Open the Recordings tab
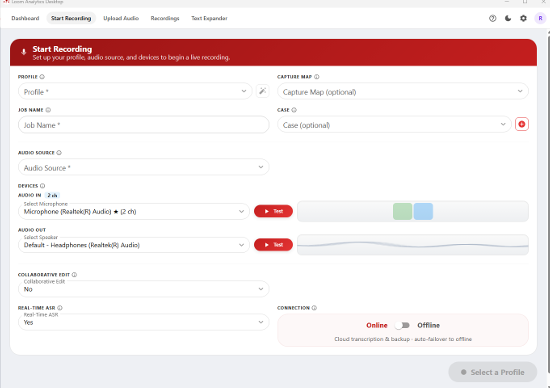The image size is (550, 388). [165, 18]
